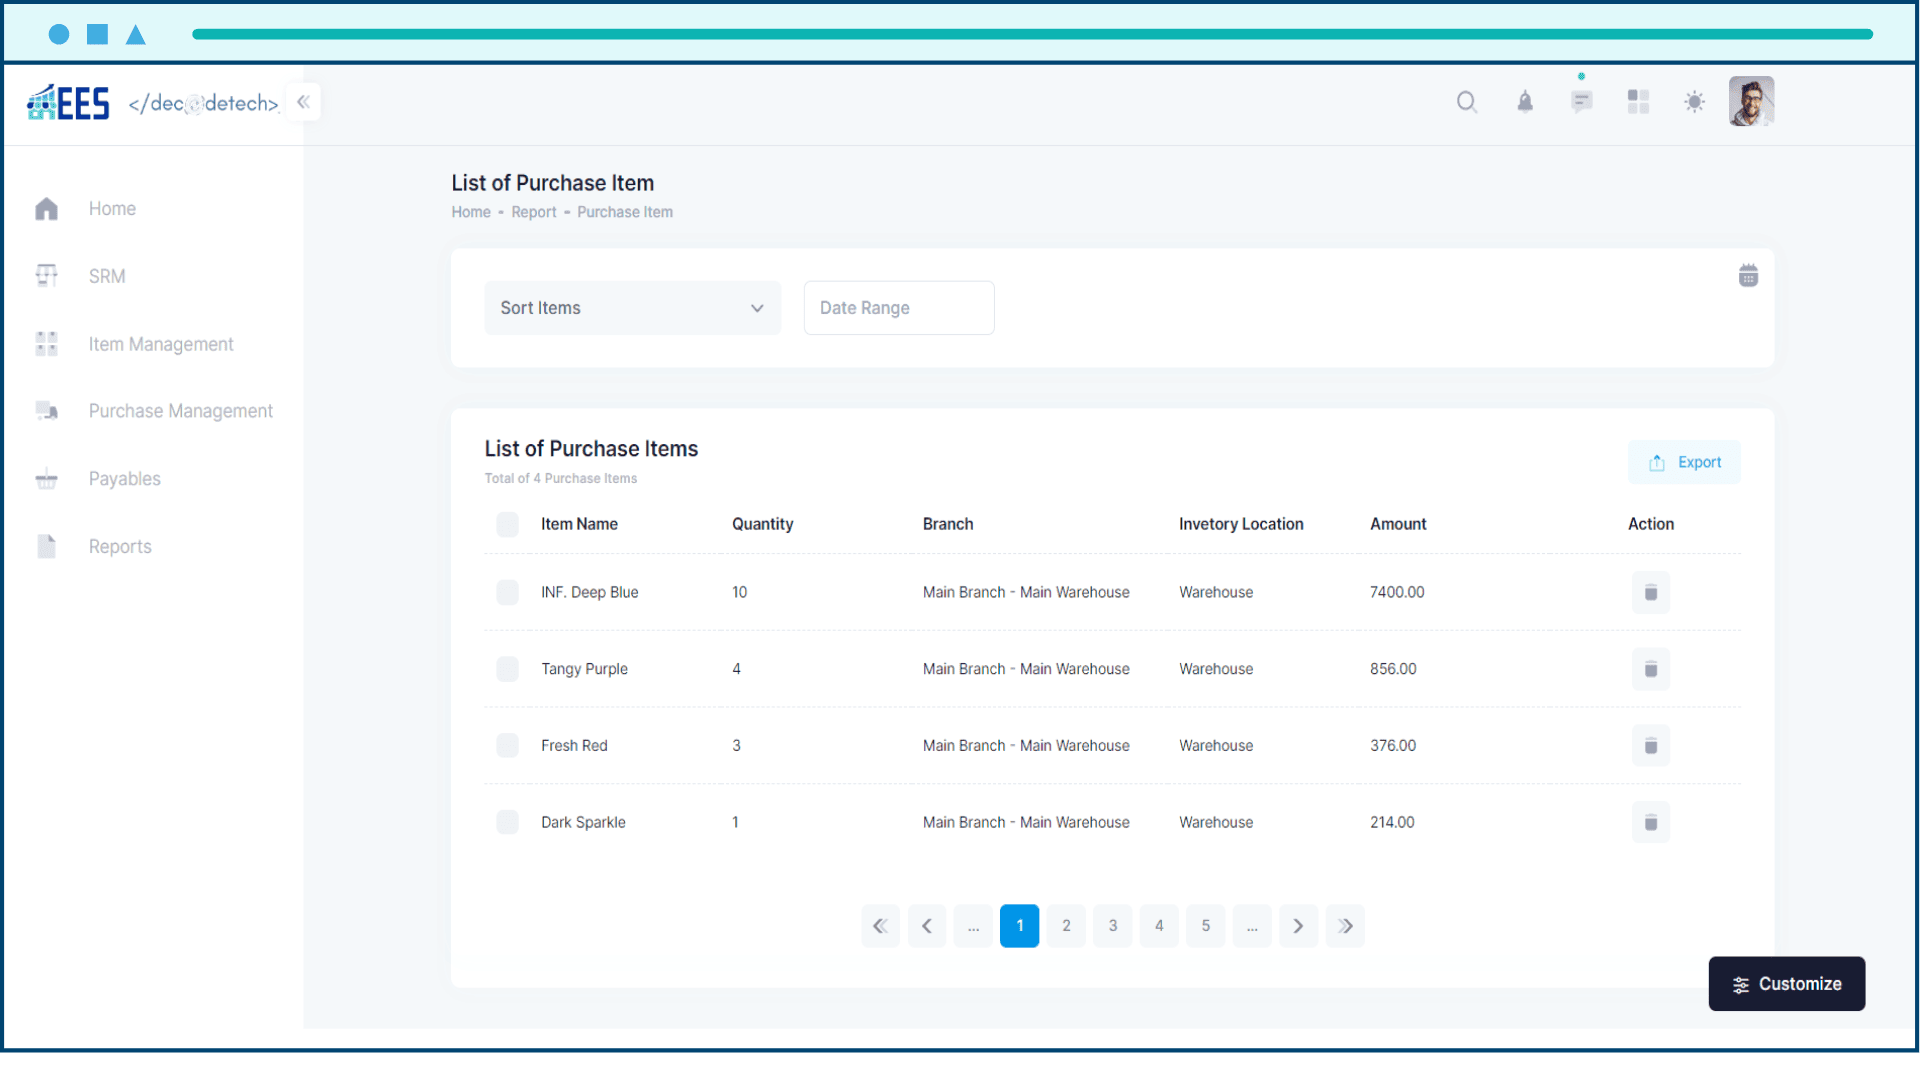This screenshot has width=1920, height=1080.
Task: Open the Sort Items dropdown
Action: (x=632, y=308)
